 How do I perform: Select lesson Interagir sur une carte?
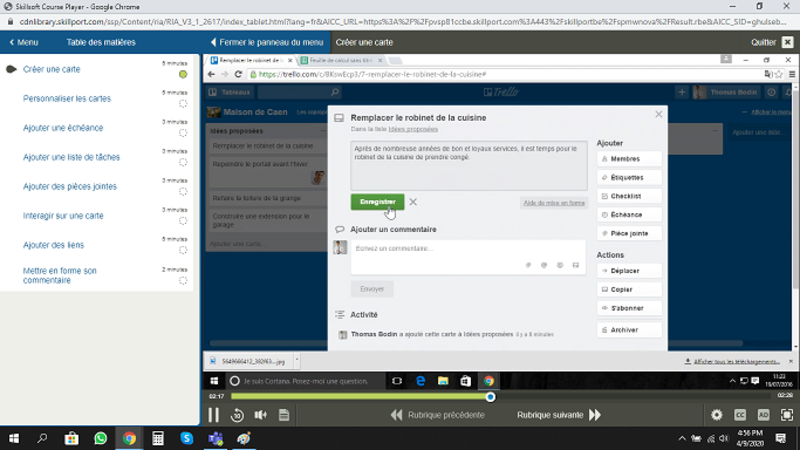coord(63,216)
